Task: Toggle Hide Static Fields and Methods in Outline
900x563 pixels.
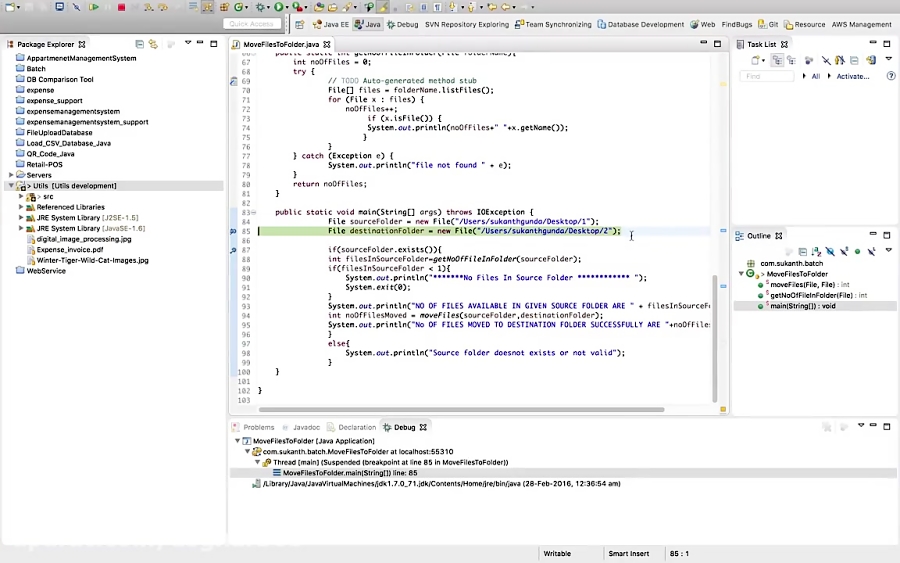Action: (x=844, y=251)
